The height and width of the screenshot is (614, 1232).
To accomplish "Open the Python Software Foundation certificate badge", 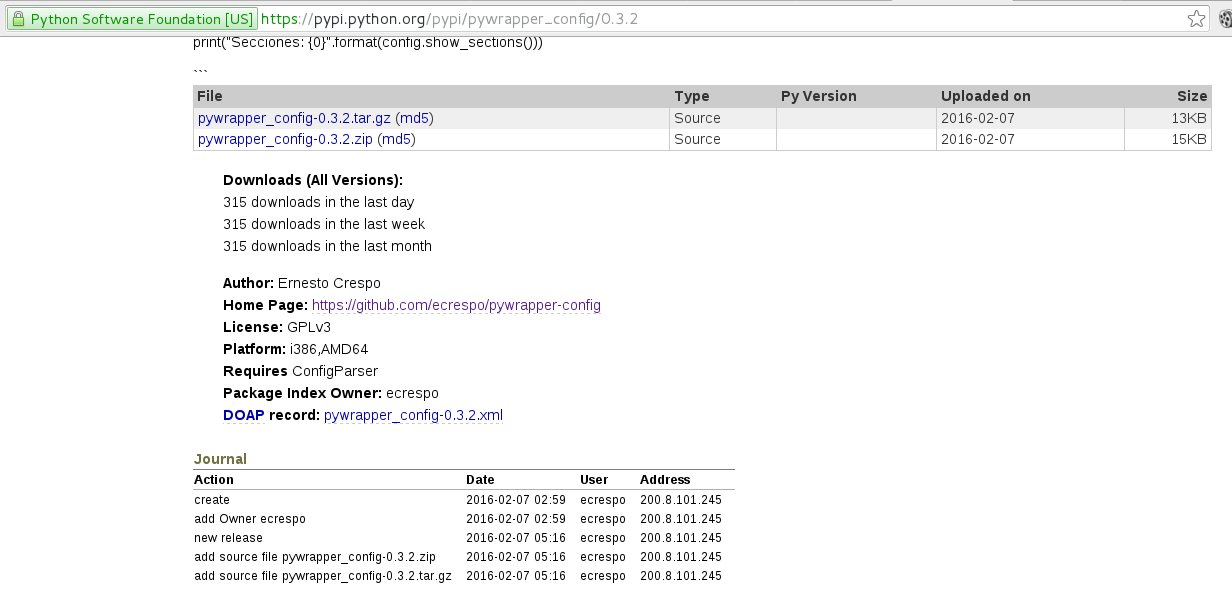I will [132, 19].
